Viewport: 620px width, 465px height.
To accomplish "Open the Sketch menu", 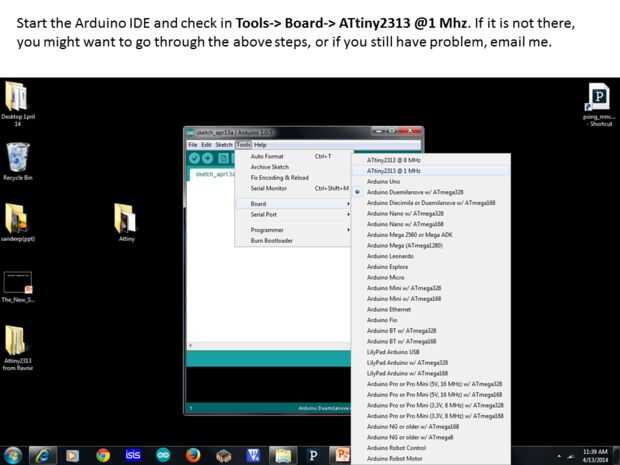I will tap(223, 145).
